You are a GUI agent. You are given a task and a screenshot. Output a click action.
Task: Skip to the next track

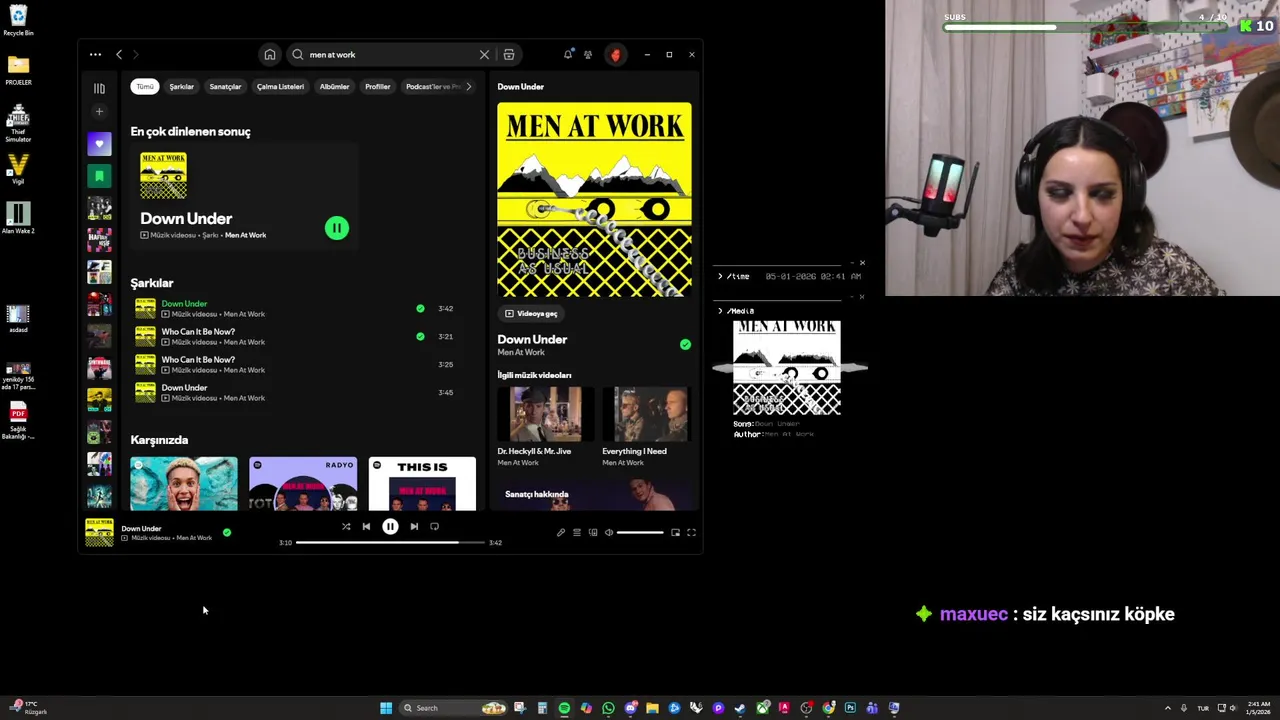coord(414,526)
